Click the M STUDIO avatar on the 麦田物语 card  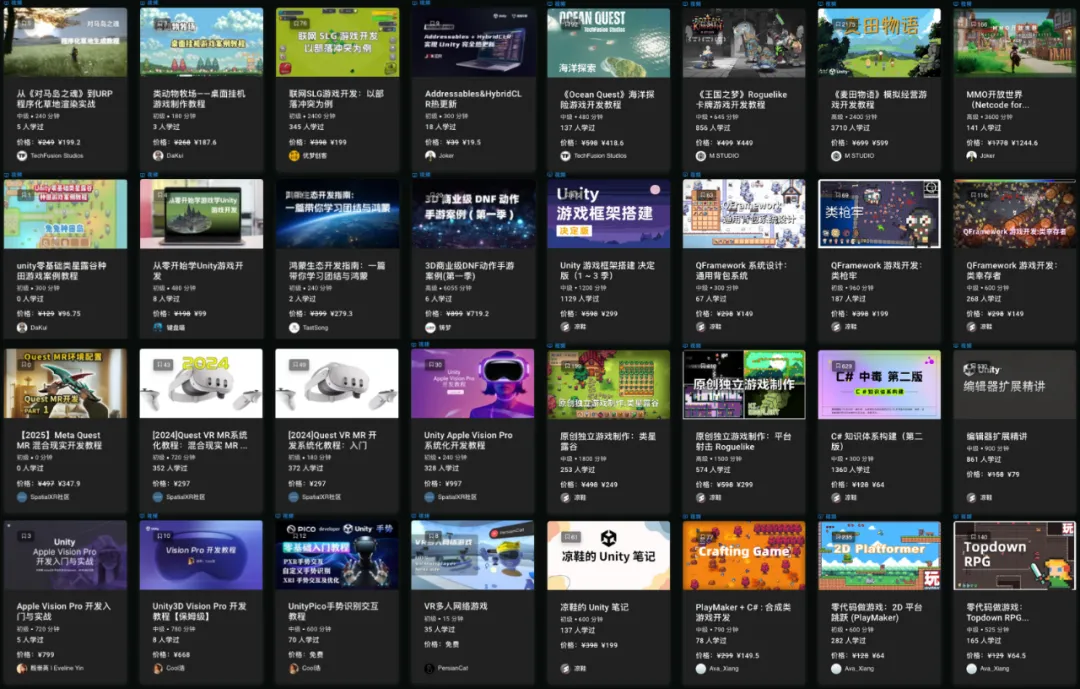(836, 156)
